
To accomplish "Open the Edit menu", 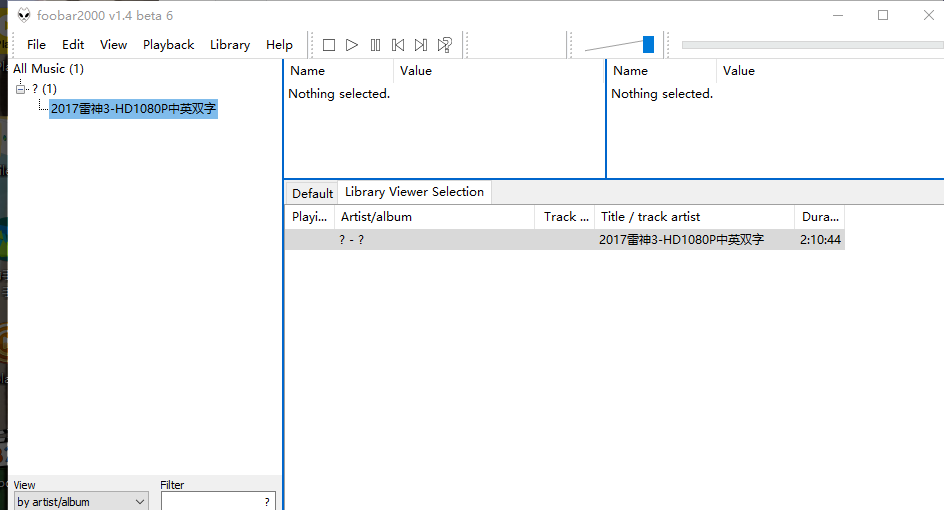I will (x=73, y=45).
